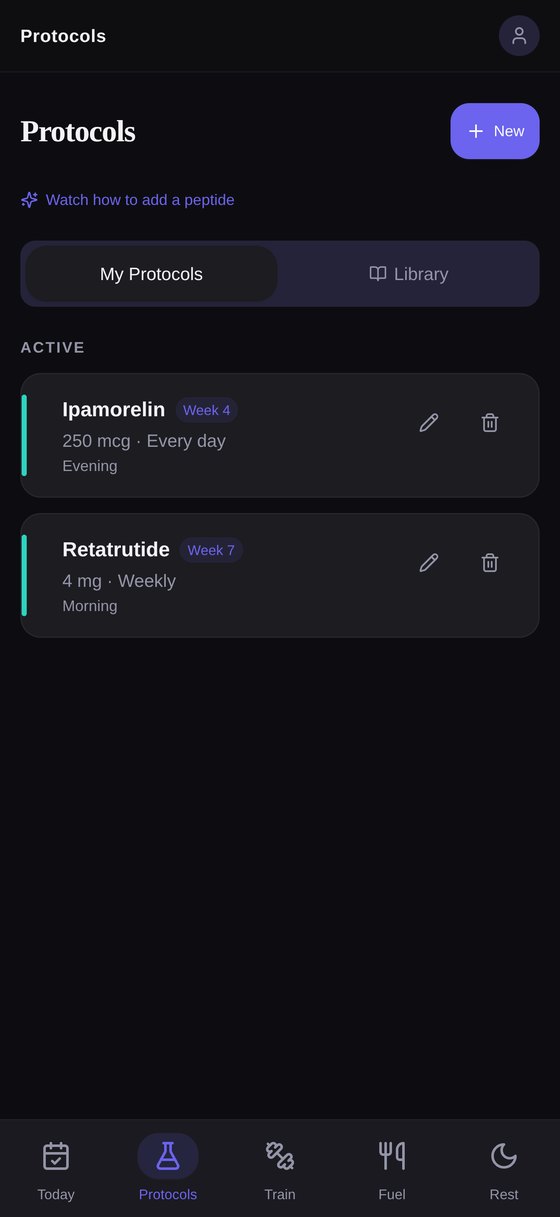This screenshot has width=560, height=1217.
Task: Click the Library book icon
Action: (378, 274)
